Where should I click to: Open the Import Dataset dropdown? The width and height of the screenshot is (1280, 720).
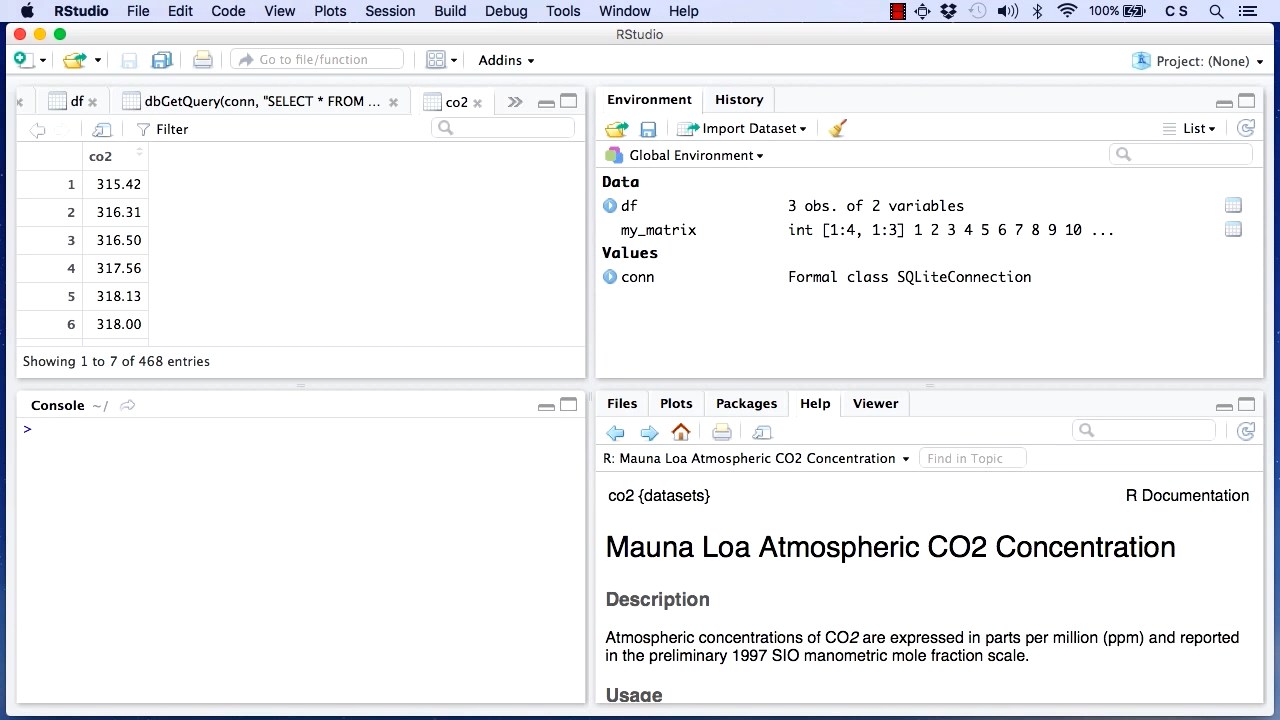[741, 129]
